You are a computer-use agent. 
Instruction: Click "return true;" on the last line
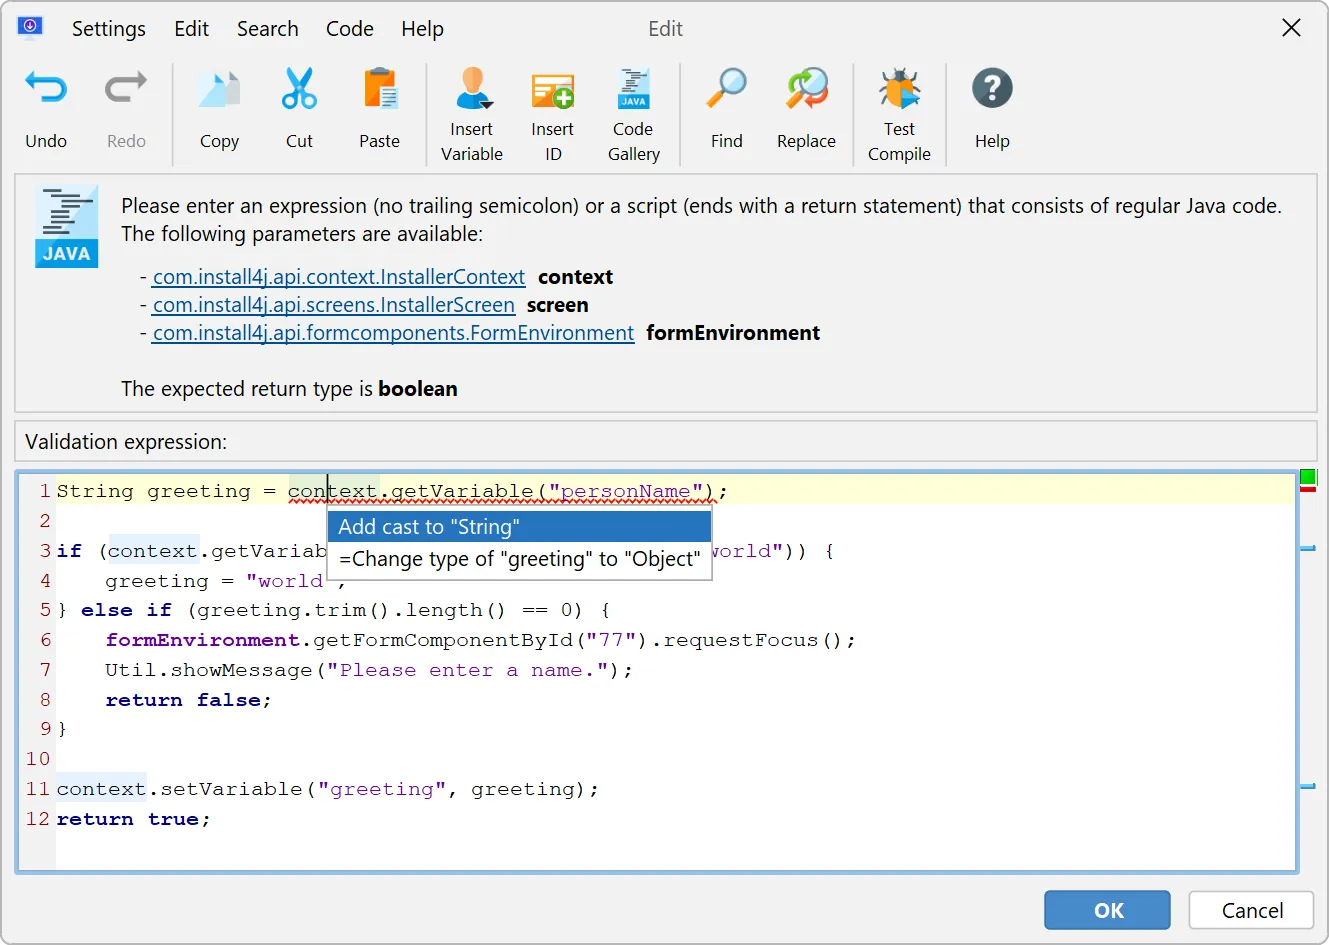pyautogui.click(x=133, y=819)
